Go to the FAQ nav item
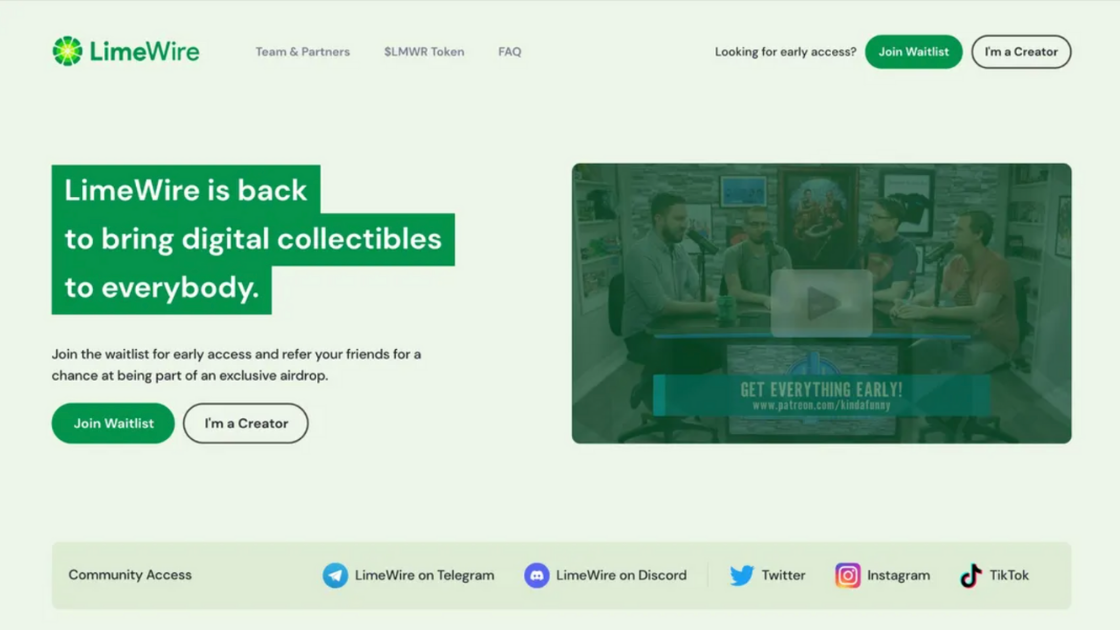Image resolution: width=1120 pixels, height=630 pixels. coord(509,51)
